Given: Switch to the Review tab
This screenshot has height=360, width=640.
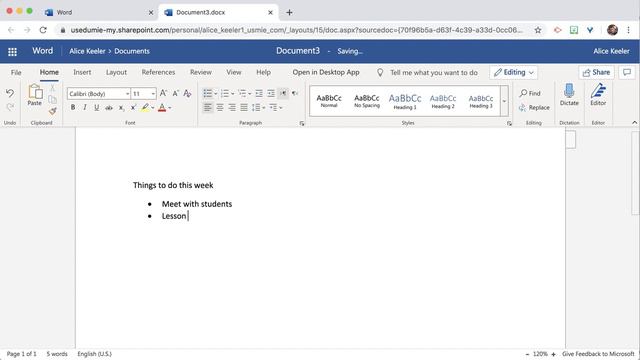Looking at the screenshot, I should pos(201,72).
